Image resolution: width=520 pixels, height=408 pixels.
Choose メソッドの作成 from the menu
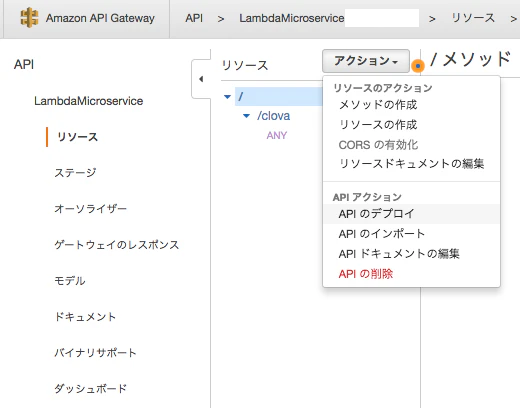tap(378, 105)
